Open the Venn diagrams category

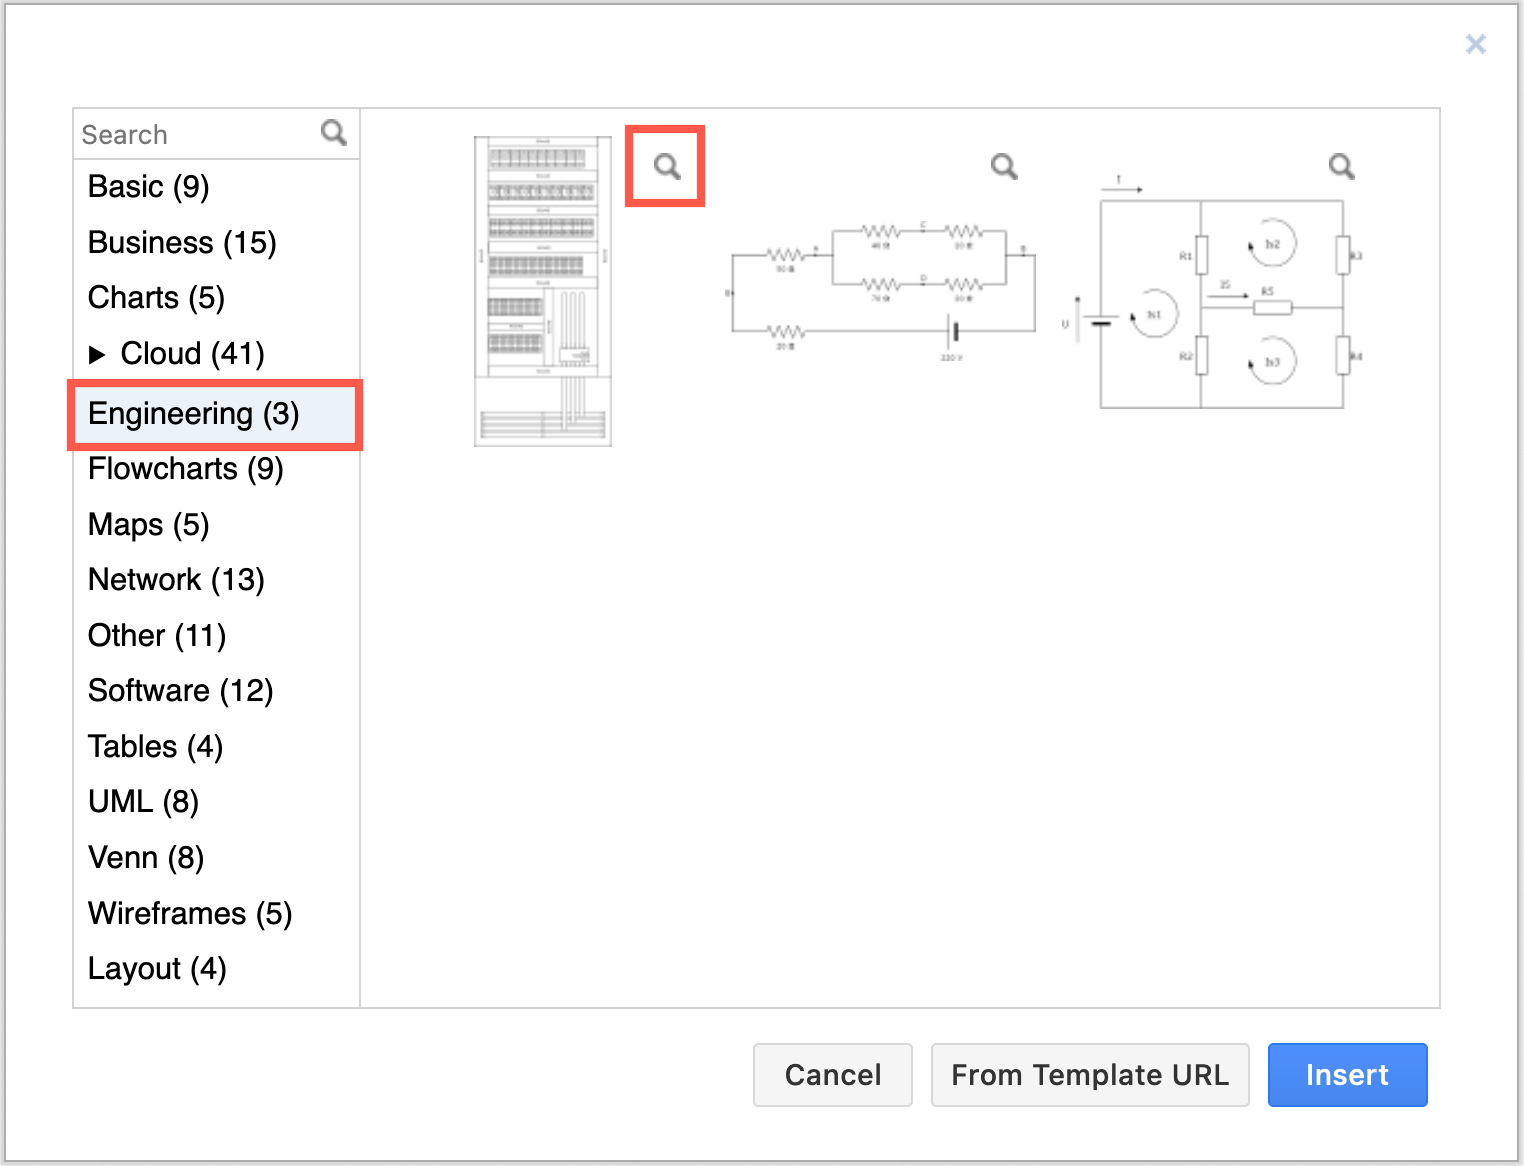pyautogui.click(x=145, y=857)
